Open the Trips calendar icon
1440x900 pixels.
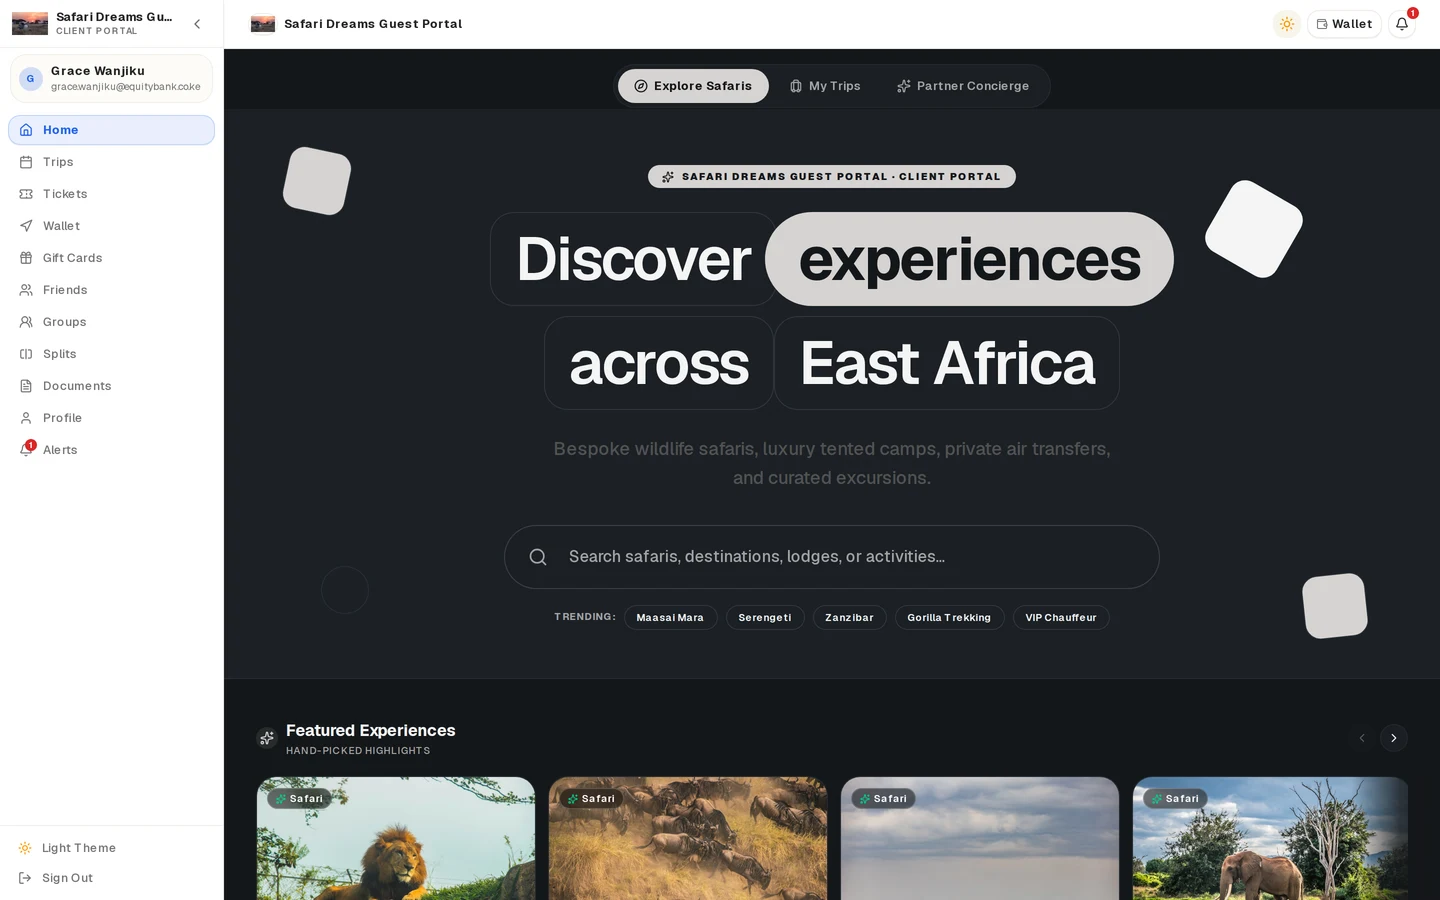pyautogui.click(x=26, y=162)
